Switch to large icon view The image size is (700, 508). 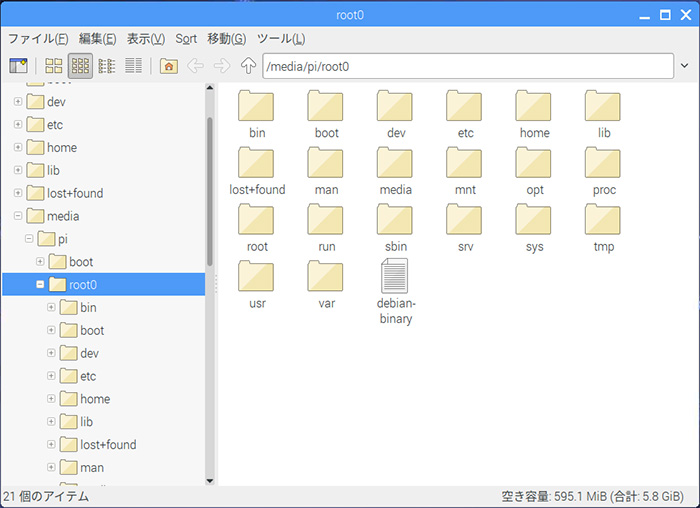(54, 66)
